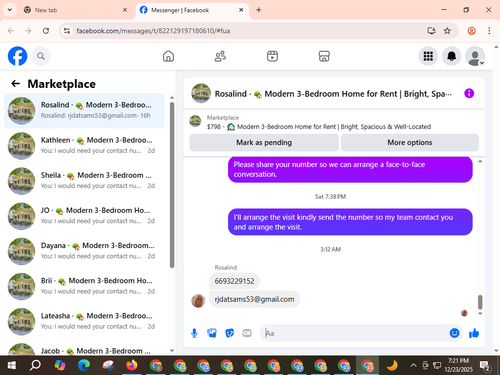Open Microsoft Edge from taskbar
Image resolution: width=500 pixels, height=375 pixels.
[x=84, y=366]
